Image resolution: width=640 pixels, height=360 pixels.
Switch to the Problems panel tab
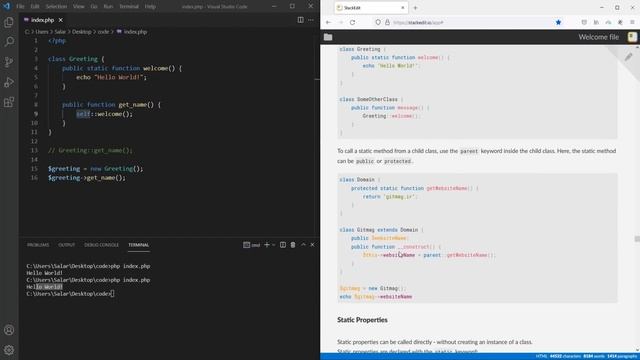click(38, 245)
